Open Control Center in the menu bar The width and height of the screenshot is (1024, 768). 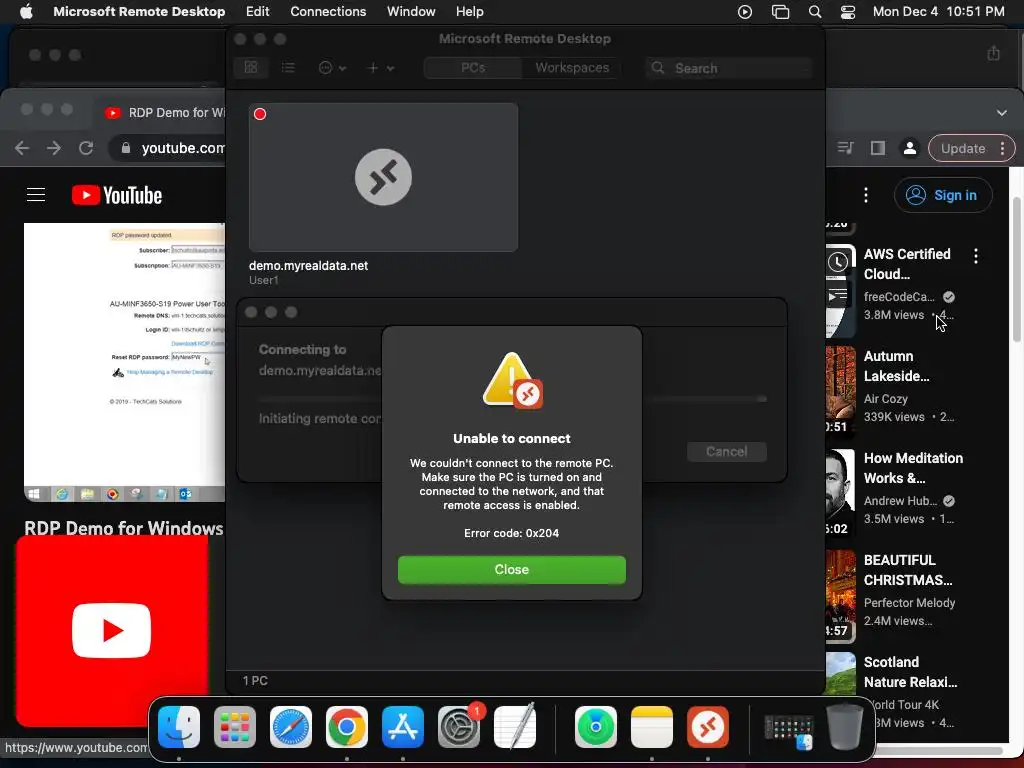(848, 12)
